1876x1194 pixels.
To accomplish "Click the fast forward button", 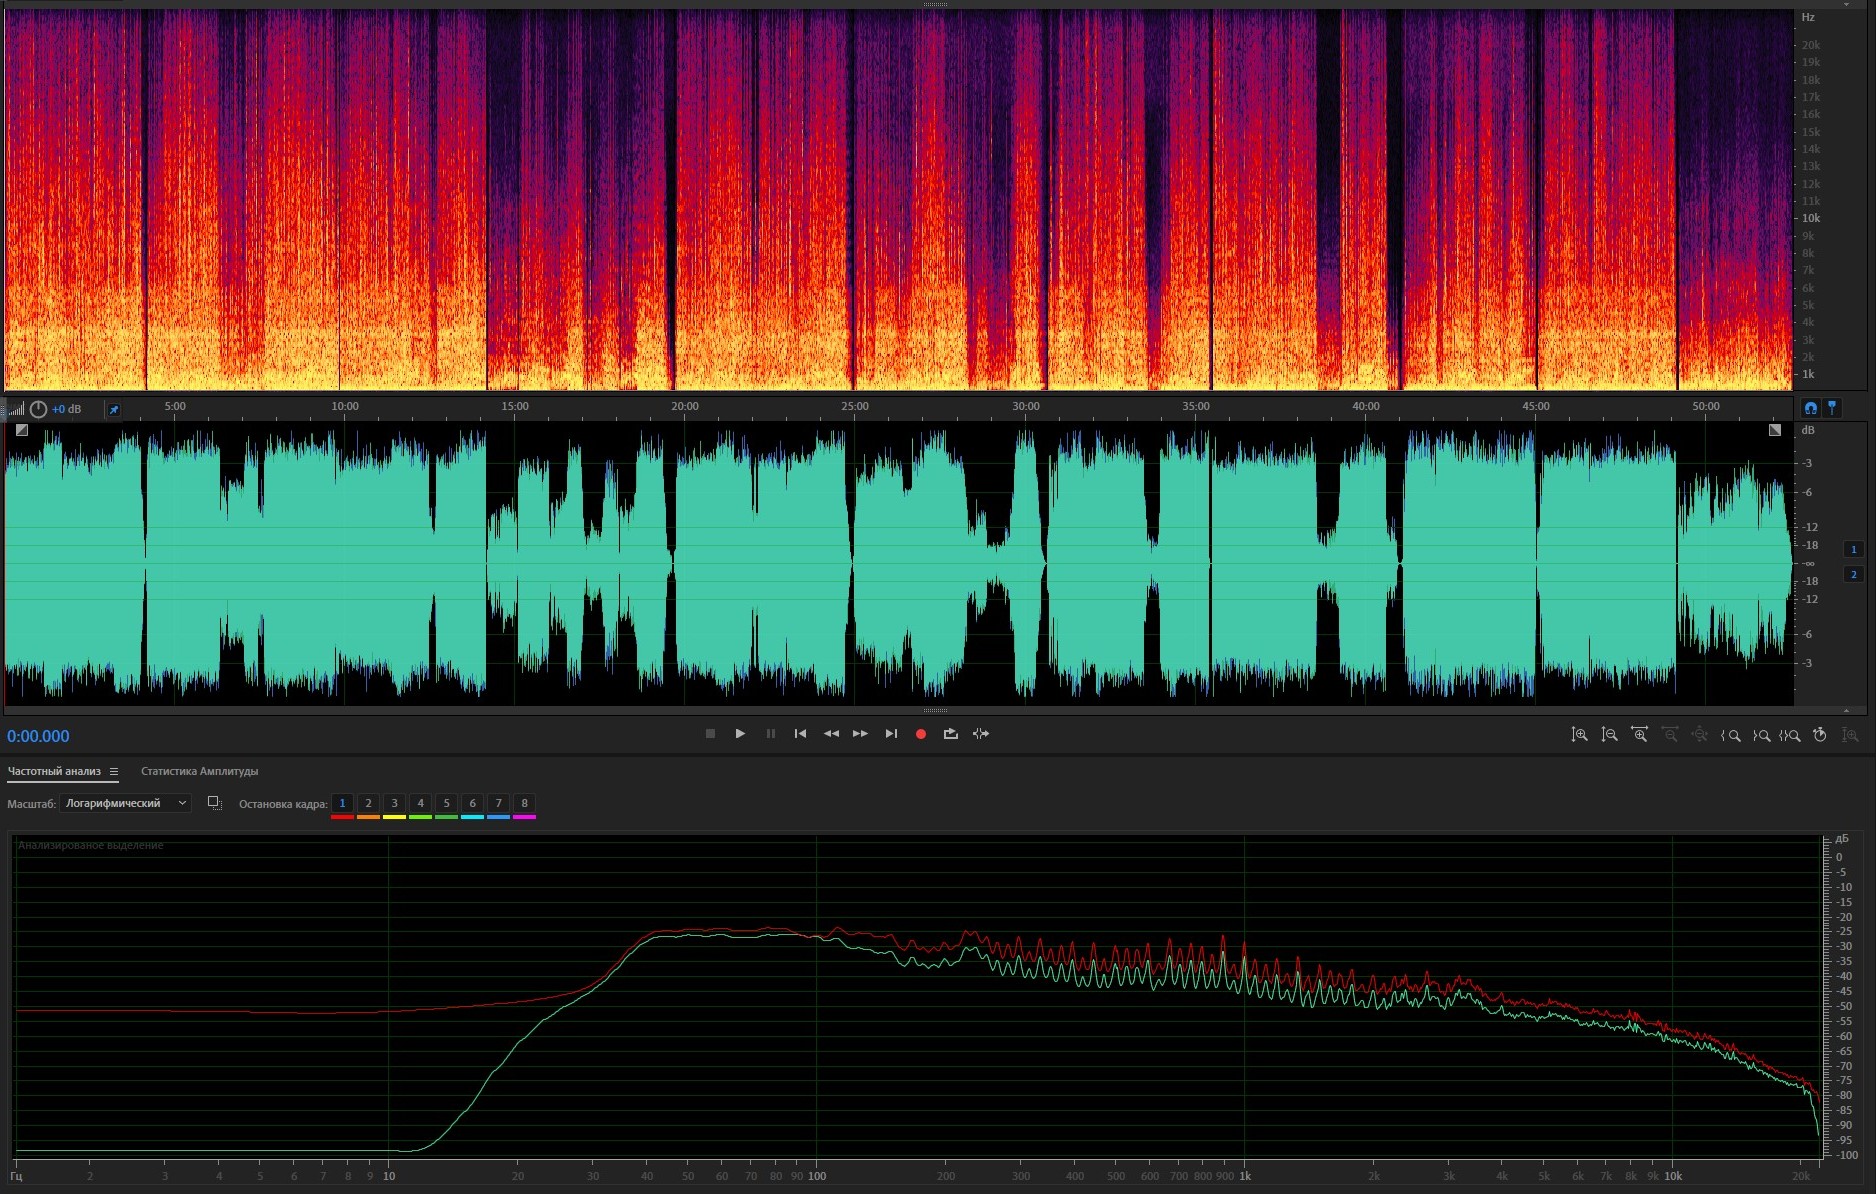I will 860,734.
